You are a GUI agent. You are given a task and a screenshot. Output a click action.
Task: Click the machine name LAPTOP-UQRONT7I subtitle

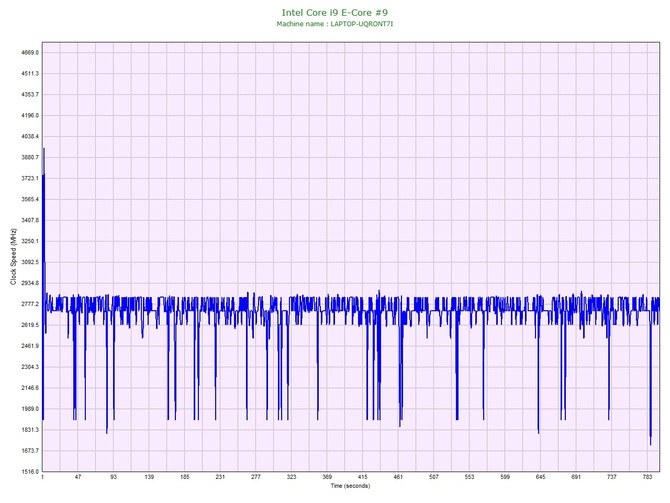[x=335, y=24]
